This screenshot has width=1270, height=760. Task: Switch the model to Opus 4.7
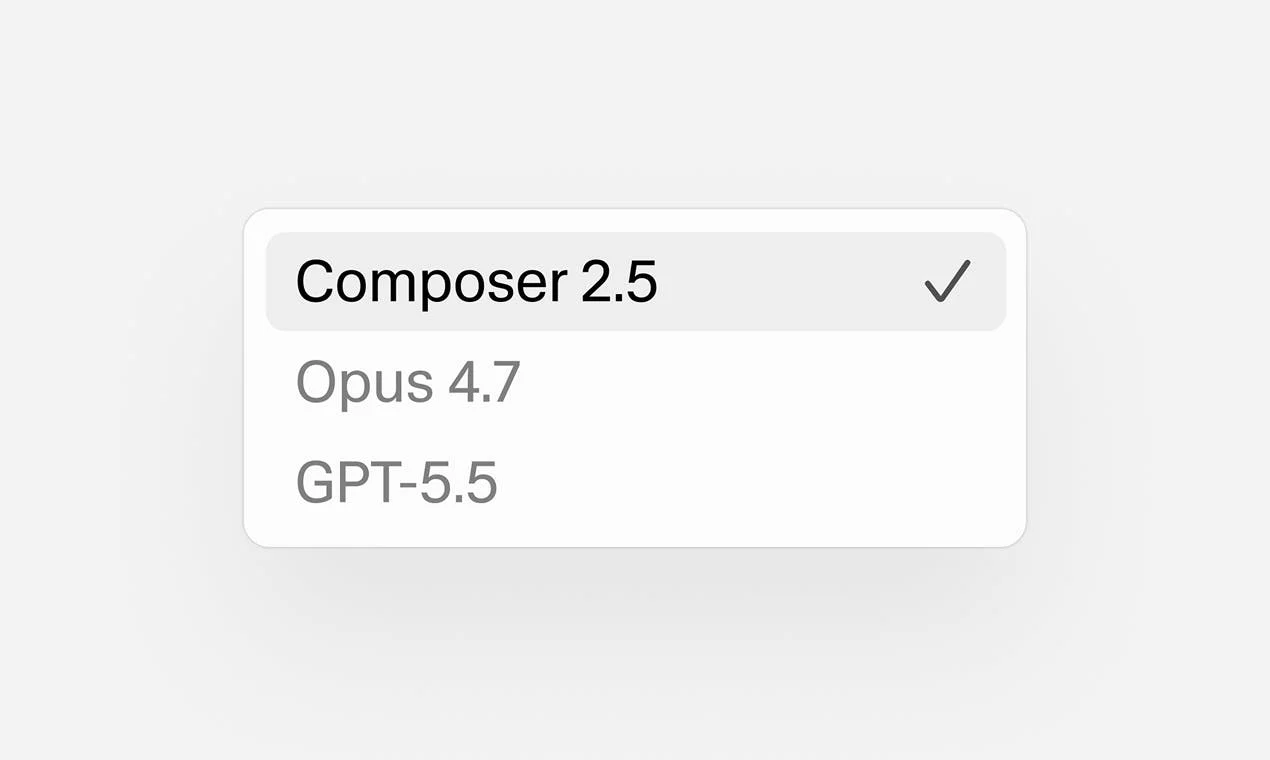click(x=635, y=381)
